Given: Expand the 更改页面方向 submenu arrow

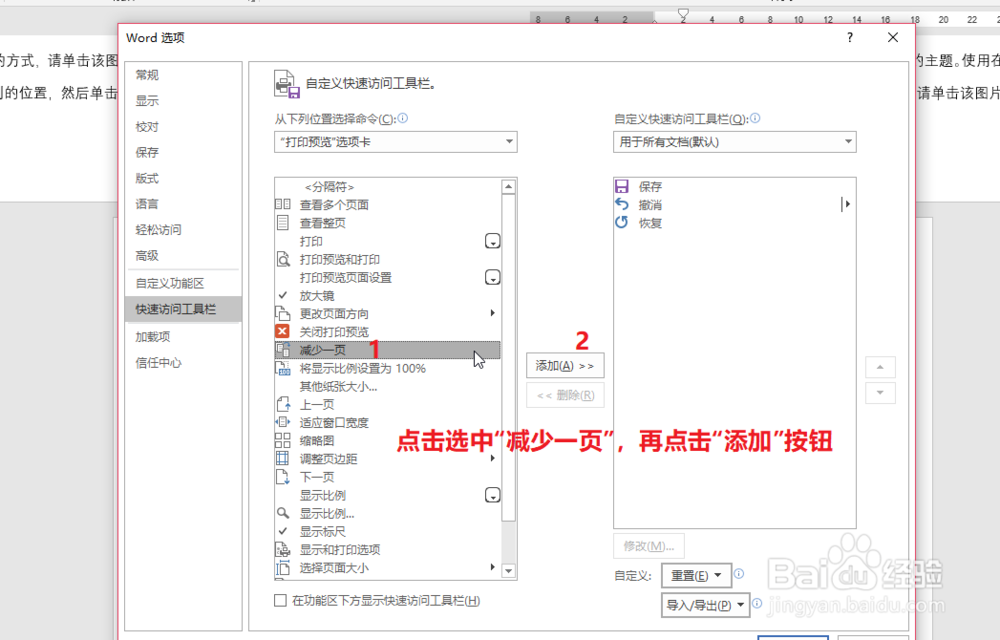Looking at the screenshot, I should click(x=492, y=313).
